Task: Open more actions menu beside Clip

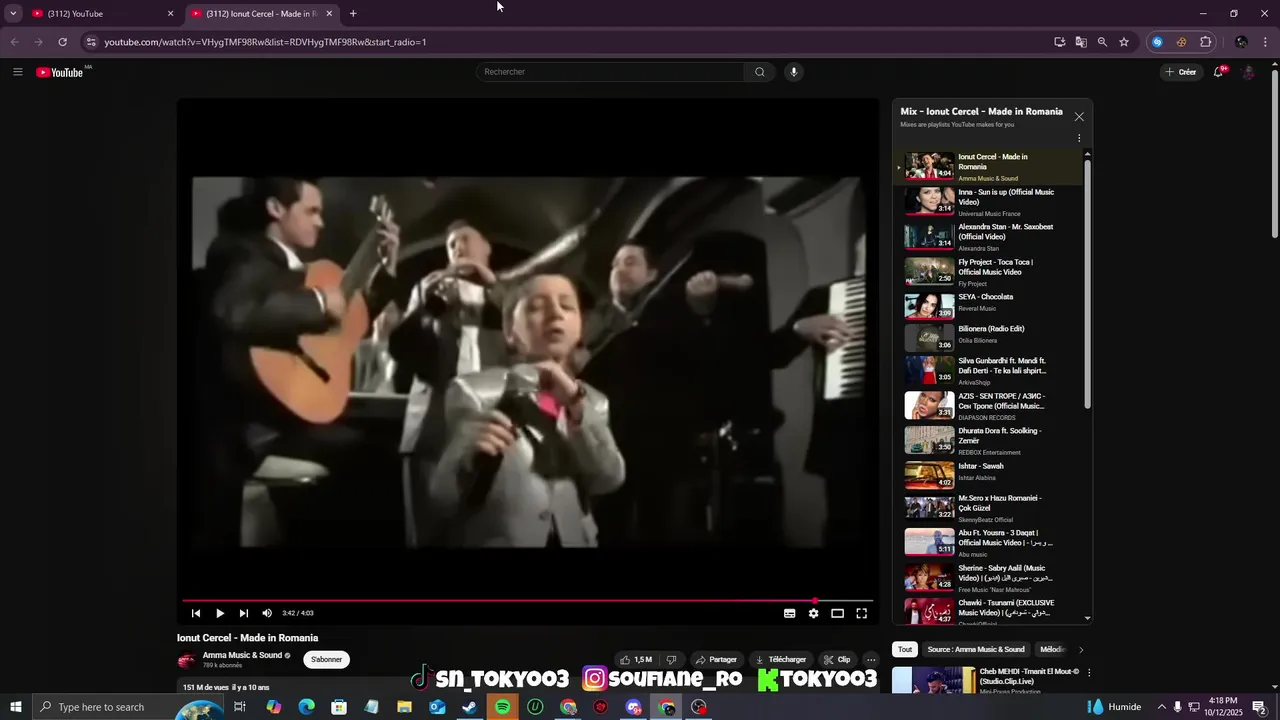Action: tap(871, 660)
